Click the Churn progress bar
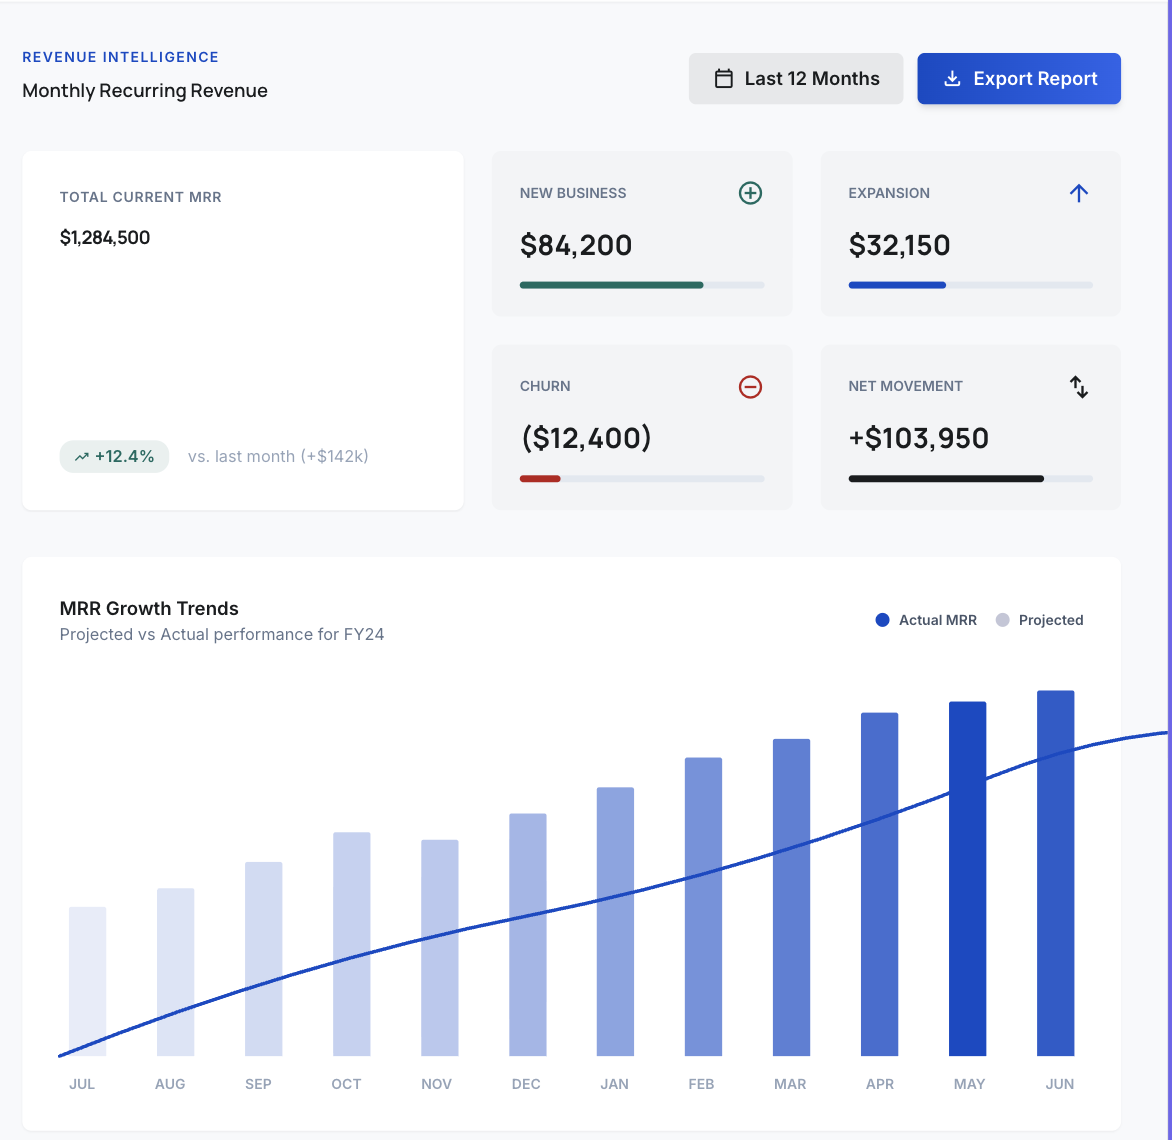 tap(641, 478)
